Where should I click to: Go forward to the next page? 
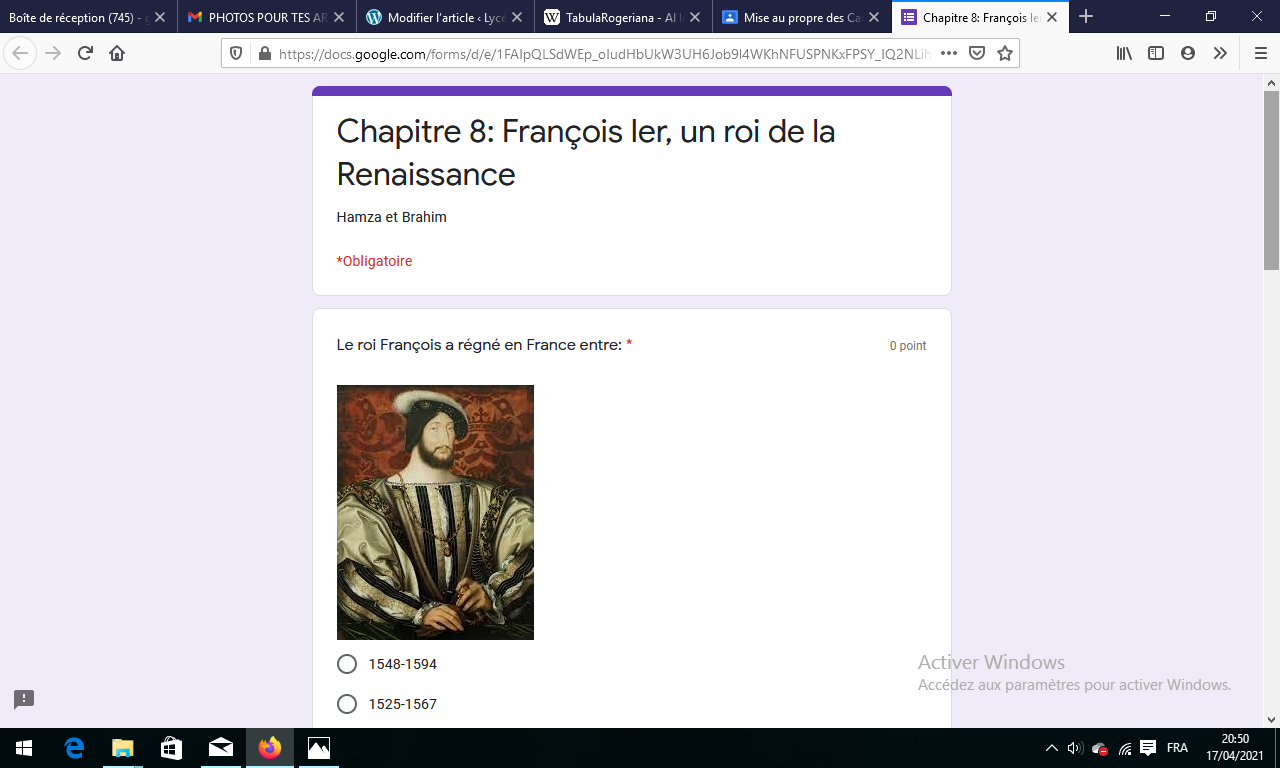click(x=53, y=53)
